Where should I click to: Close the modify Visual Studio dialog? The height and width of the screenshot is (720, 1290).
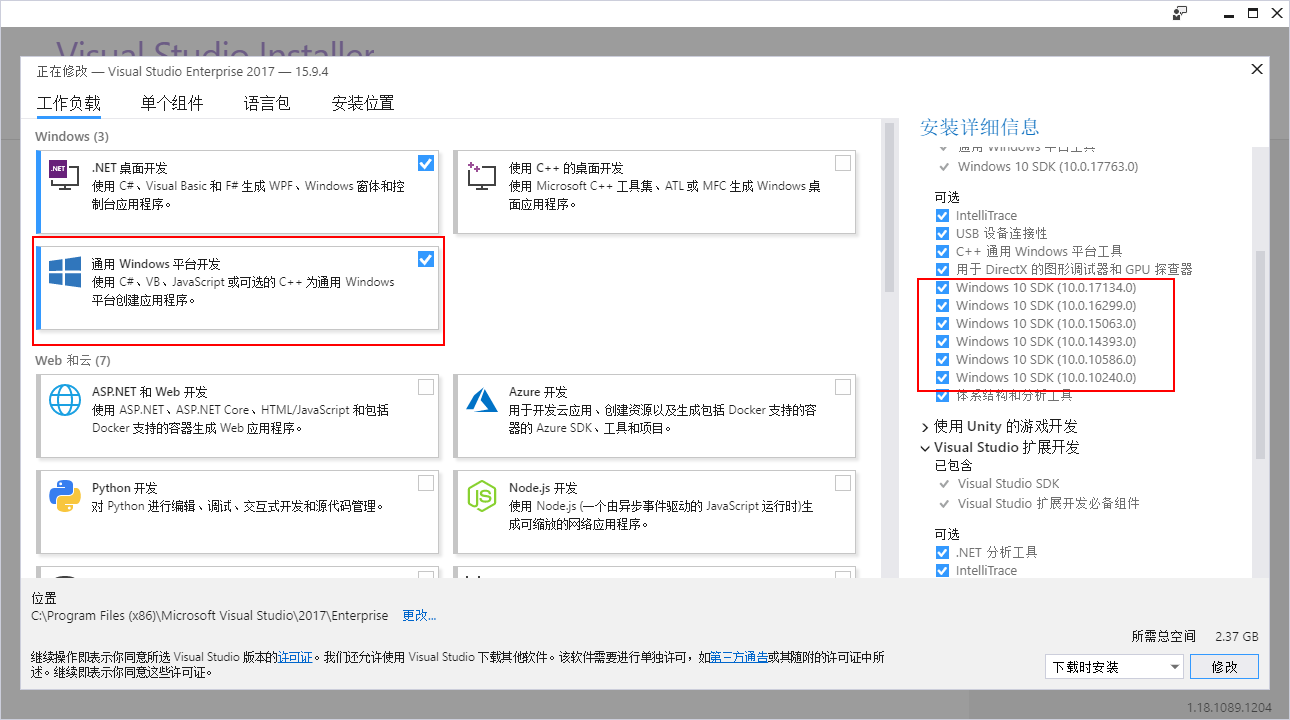click(x=1257, y=69)
